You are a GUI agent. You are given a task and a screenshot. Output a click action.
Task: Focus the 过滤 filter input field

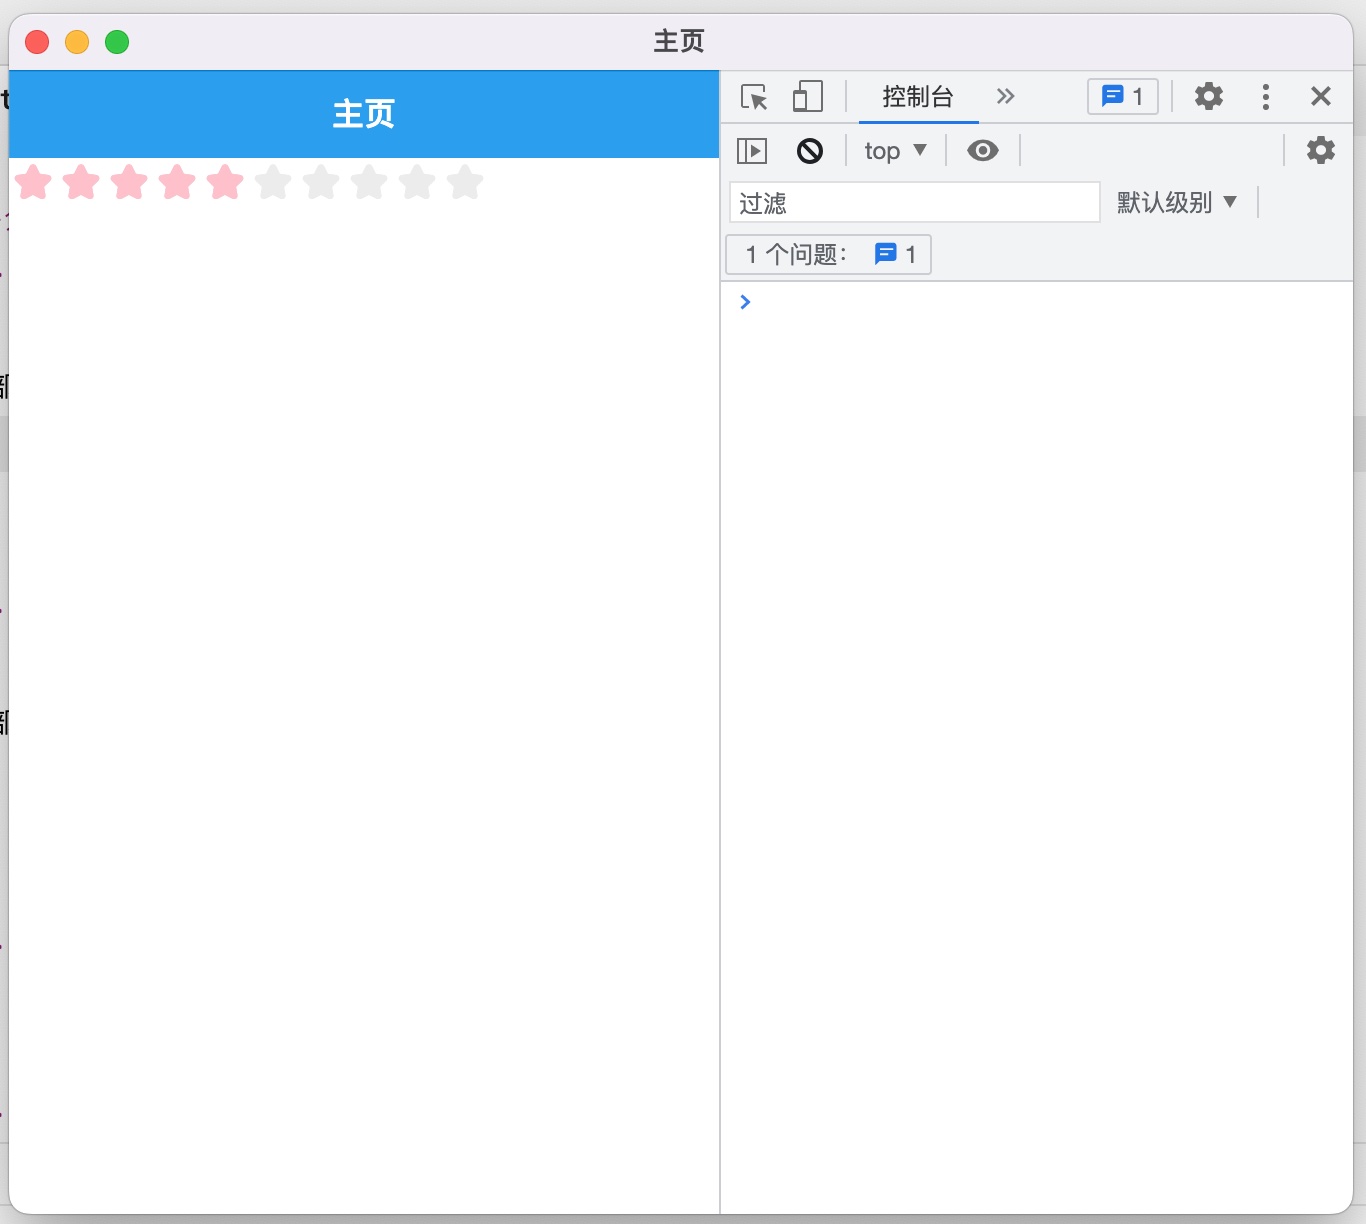(x=914, y=202)
